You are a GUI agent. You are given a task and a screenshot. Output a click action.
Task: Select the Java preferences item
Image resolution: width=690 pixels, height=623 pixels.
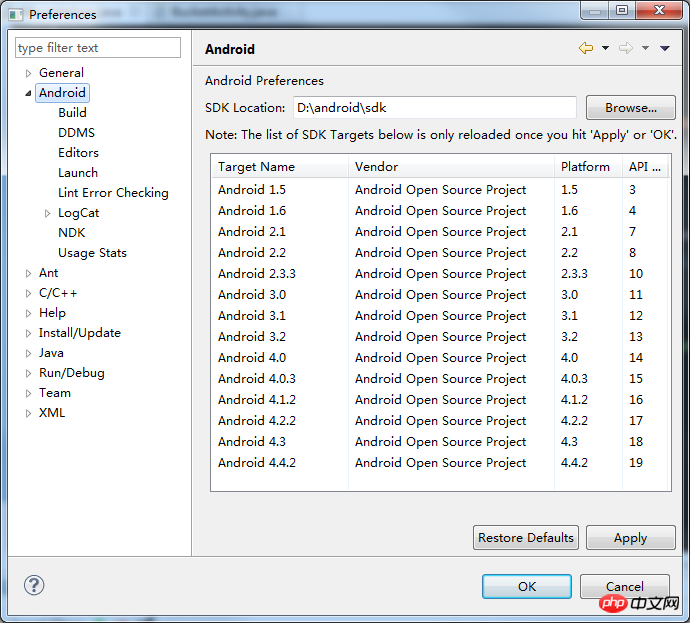click(x=51, y=353)
